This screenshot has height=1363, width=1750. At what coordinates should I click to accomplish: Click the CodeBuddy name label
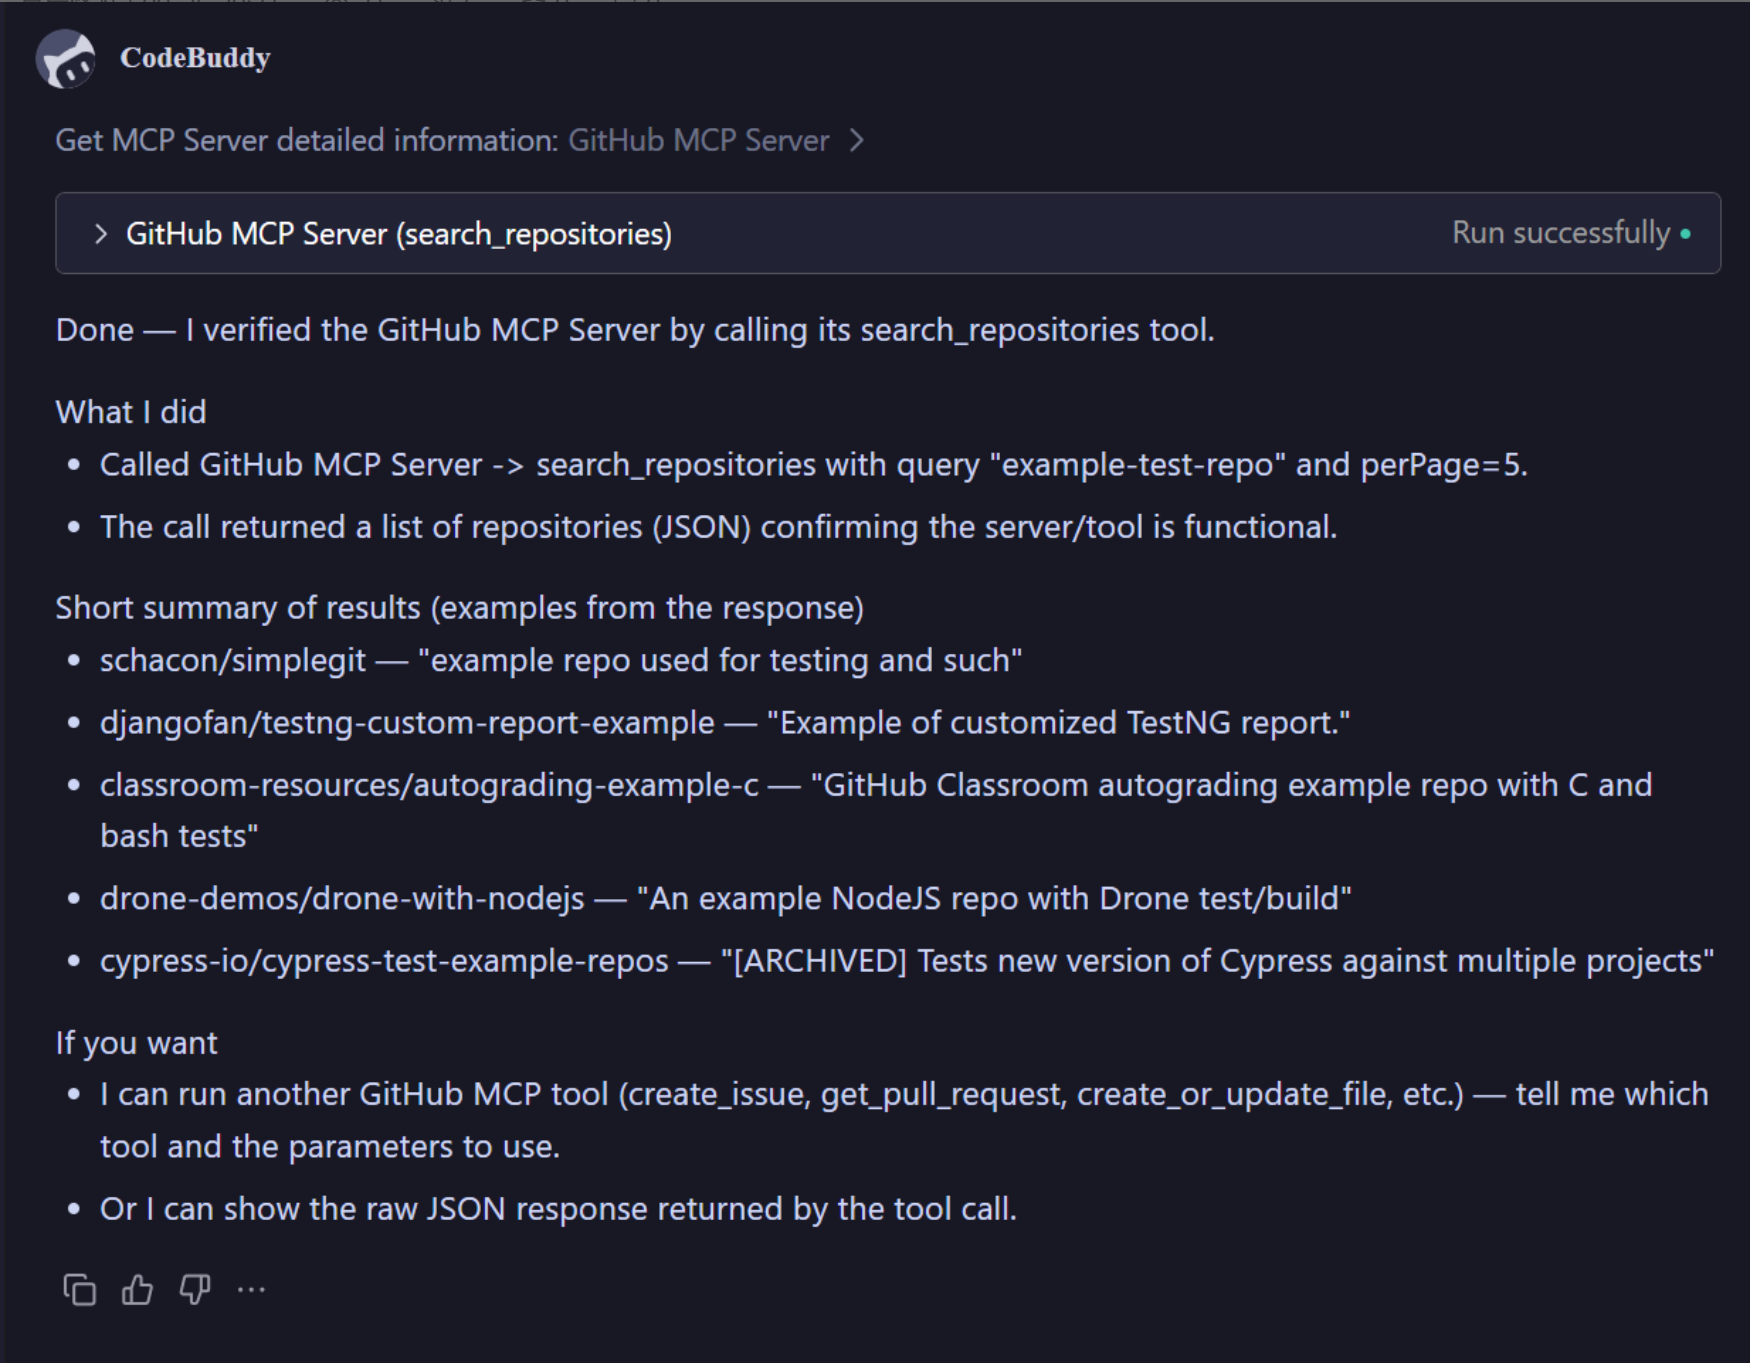[x=193, y=58]
